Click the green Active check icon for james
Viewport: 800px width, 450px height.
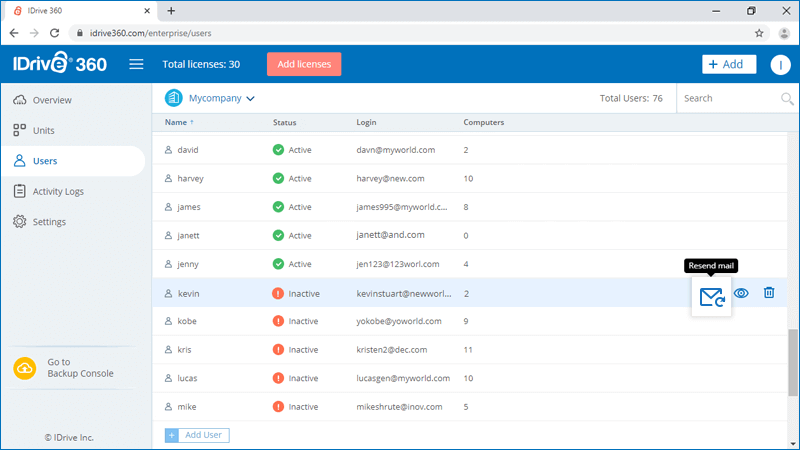[278, 207]
